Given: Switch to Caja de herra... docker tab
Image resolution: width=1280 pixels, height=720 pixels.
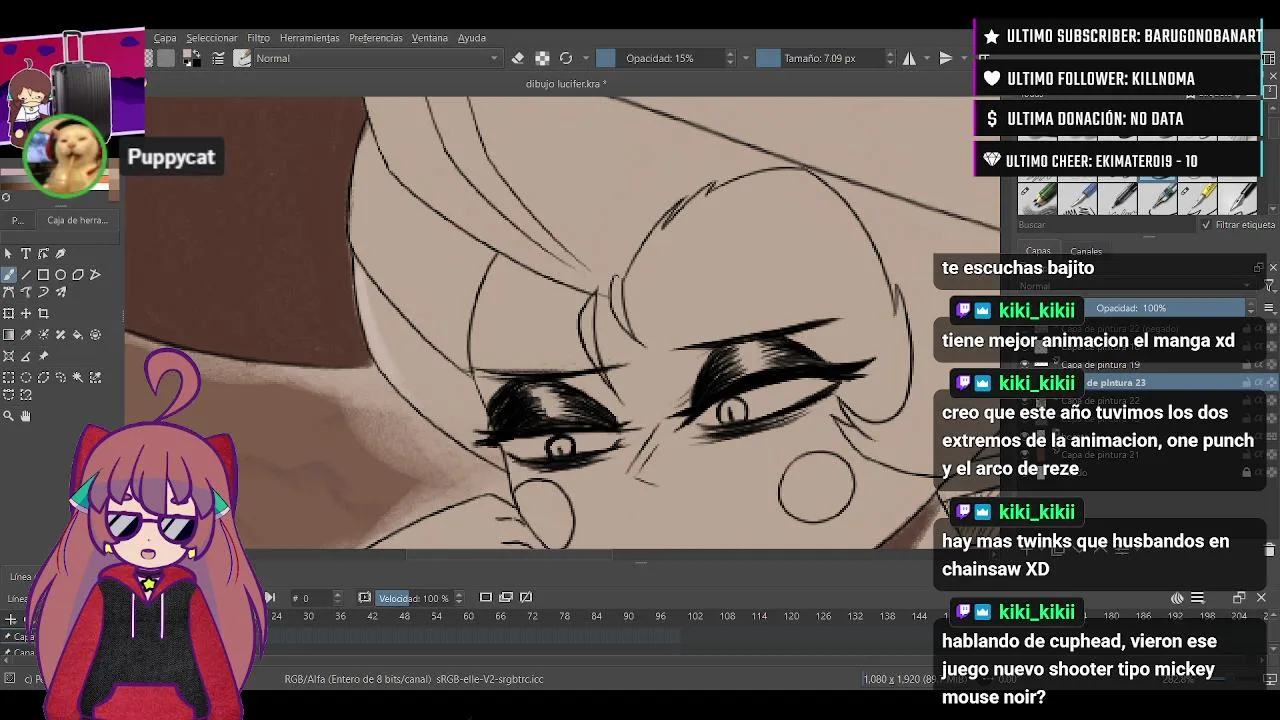Looking at the screenshot, I should (x=78, y=220).
